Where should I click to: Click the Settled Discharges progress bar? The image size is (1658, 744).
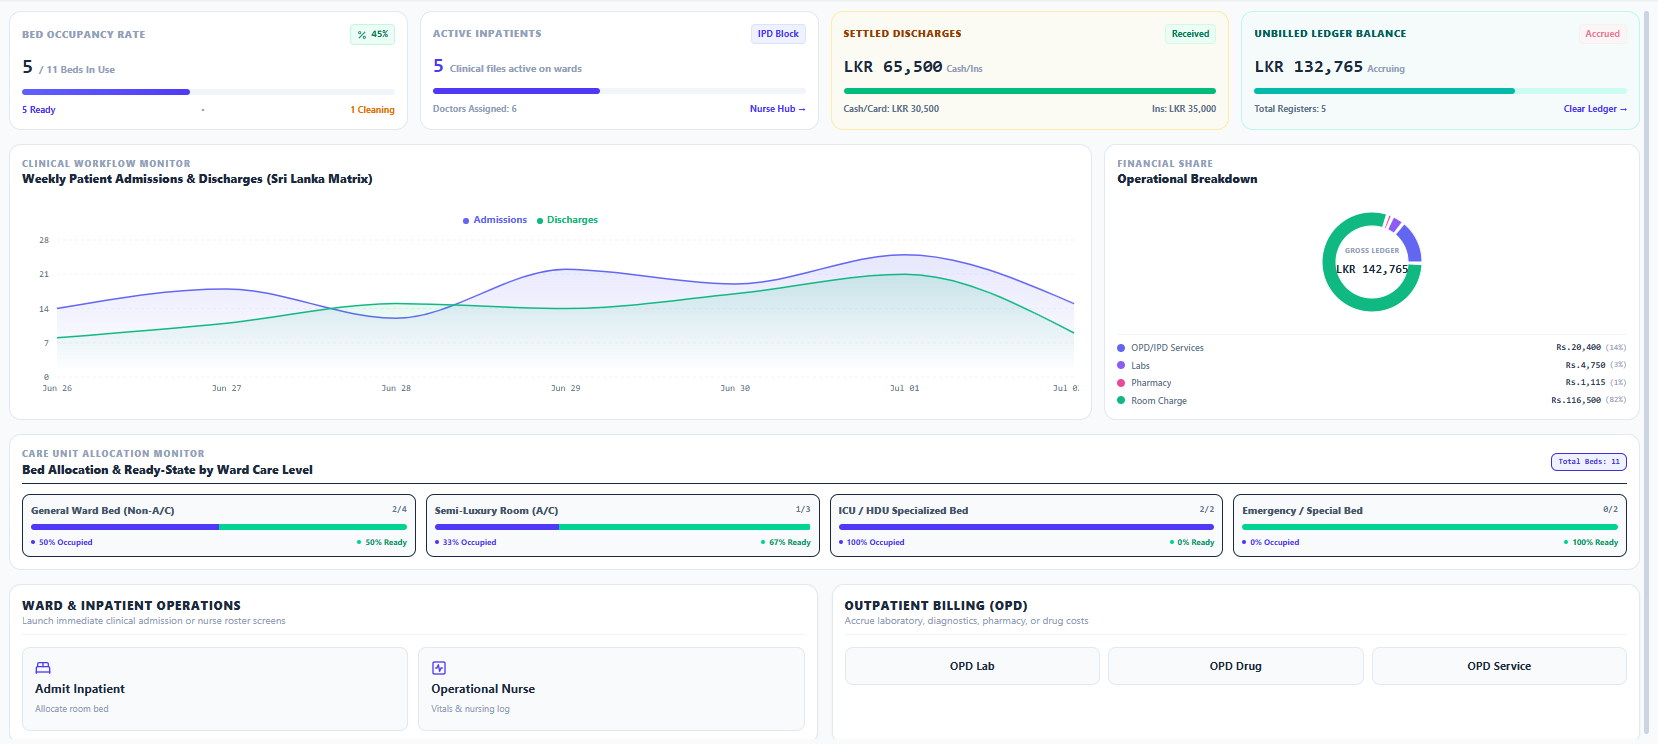click(x=1030, y=91)
